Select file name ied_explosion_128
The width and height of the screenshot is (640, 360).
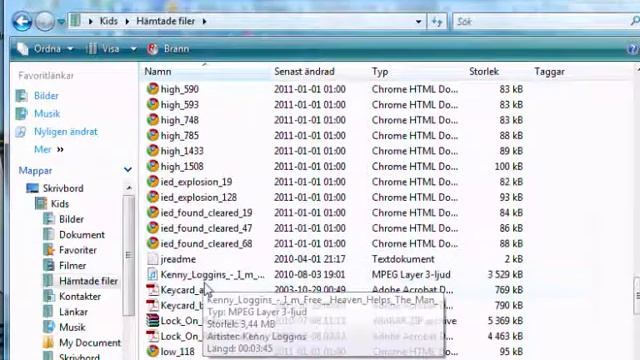pyautogui.click(x=199, y=198)
